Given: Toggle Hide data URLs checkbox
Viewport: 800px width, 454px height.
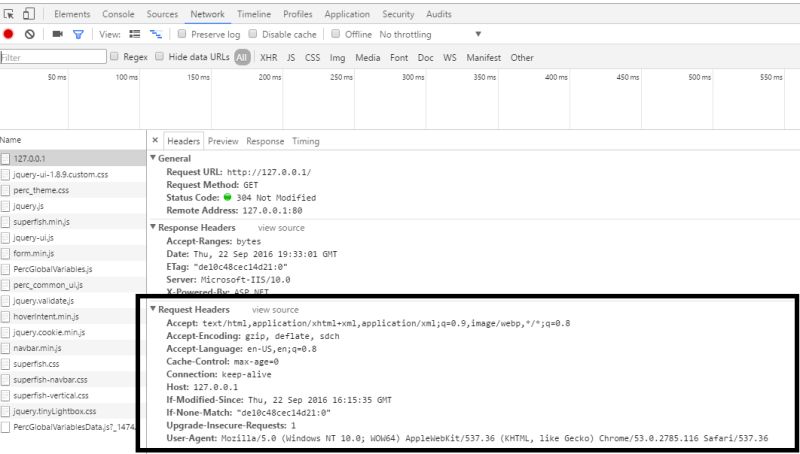Looking at the screenshot, I should click(x=160, y=57).
